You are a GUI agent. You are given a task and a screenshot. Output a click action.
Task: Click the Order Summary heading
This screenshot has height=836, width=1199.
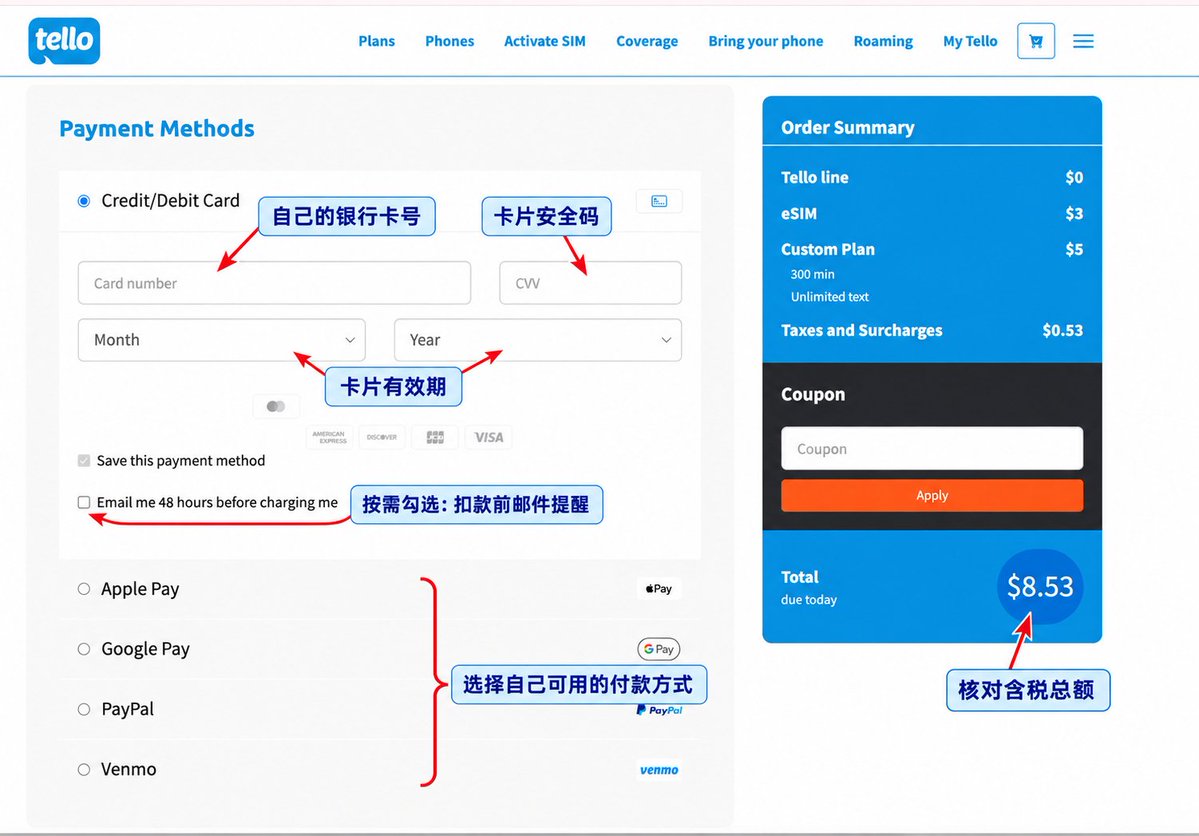(847, 128)
